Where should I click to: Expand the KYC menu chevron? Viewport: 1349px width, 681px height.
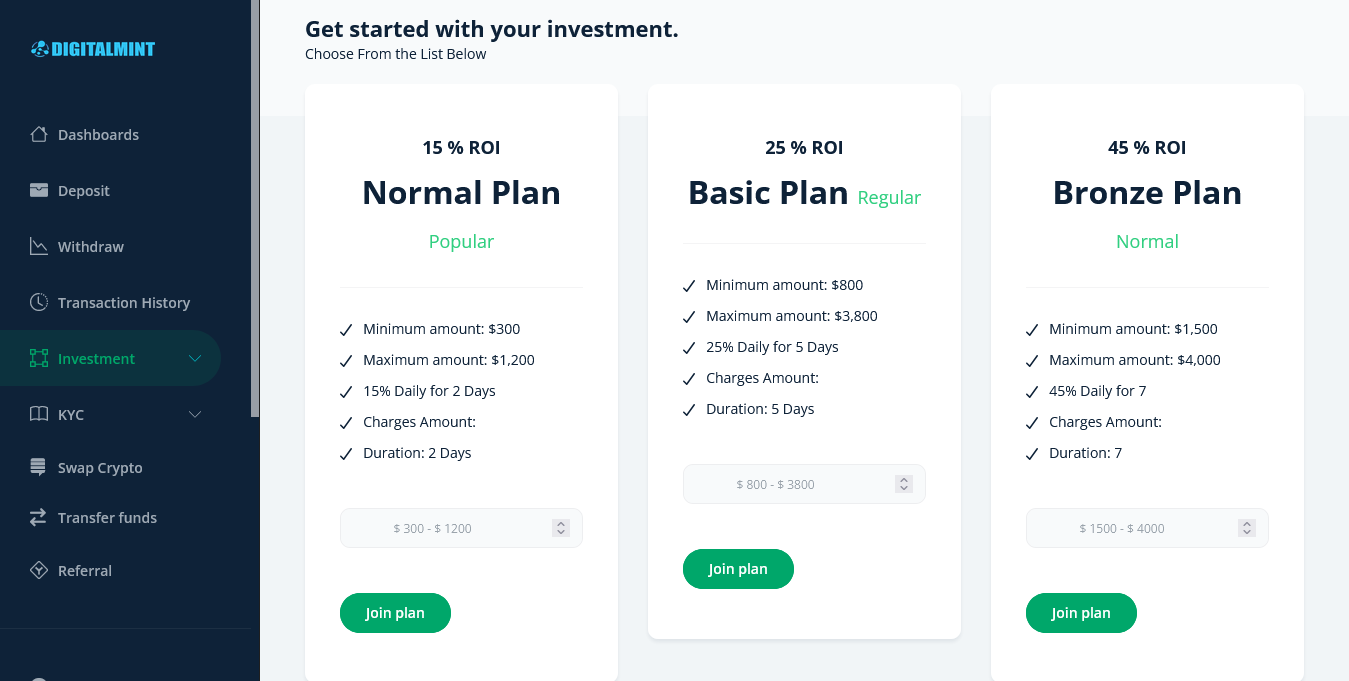pos(195,414)
